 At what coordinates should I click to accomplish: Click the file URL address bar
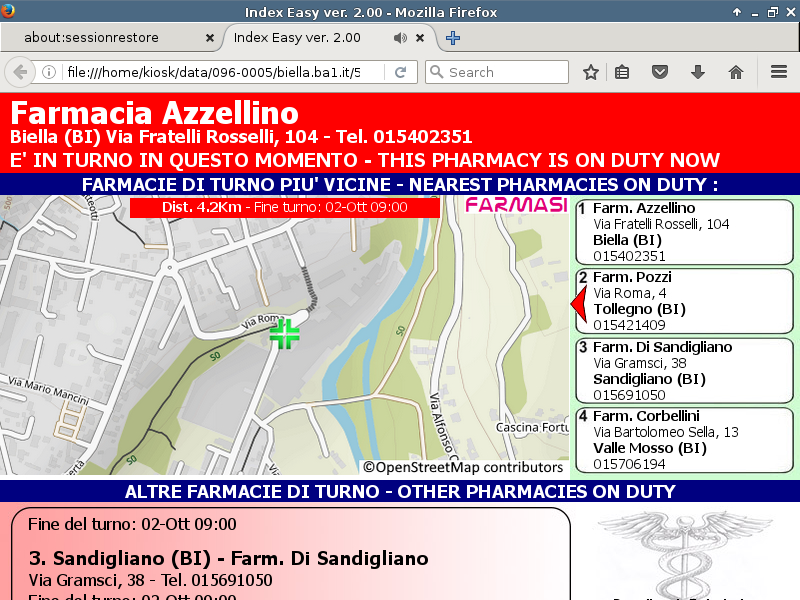(x=220, y=72)
